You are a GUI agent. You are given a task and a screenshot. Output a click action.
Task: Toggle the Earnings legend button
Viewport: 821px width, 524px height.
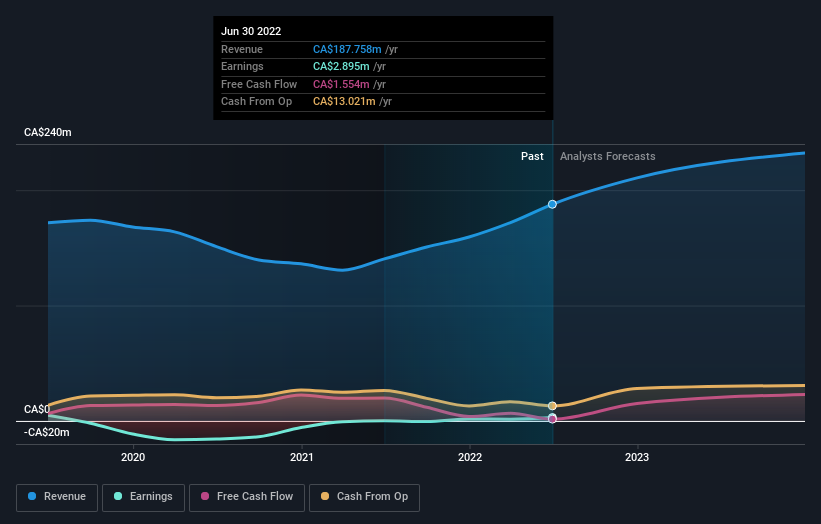143,497
